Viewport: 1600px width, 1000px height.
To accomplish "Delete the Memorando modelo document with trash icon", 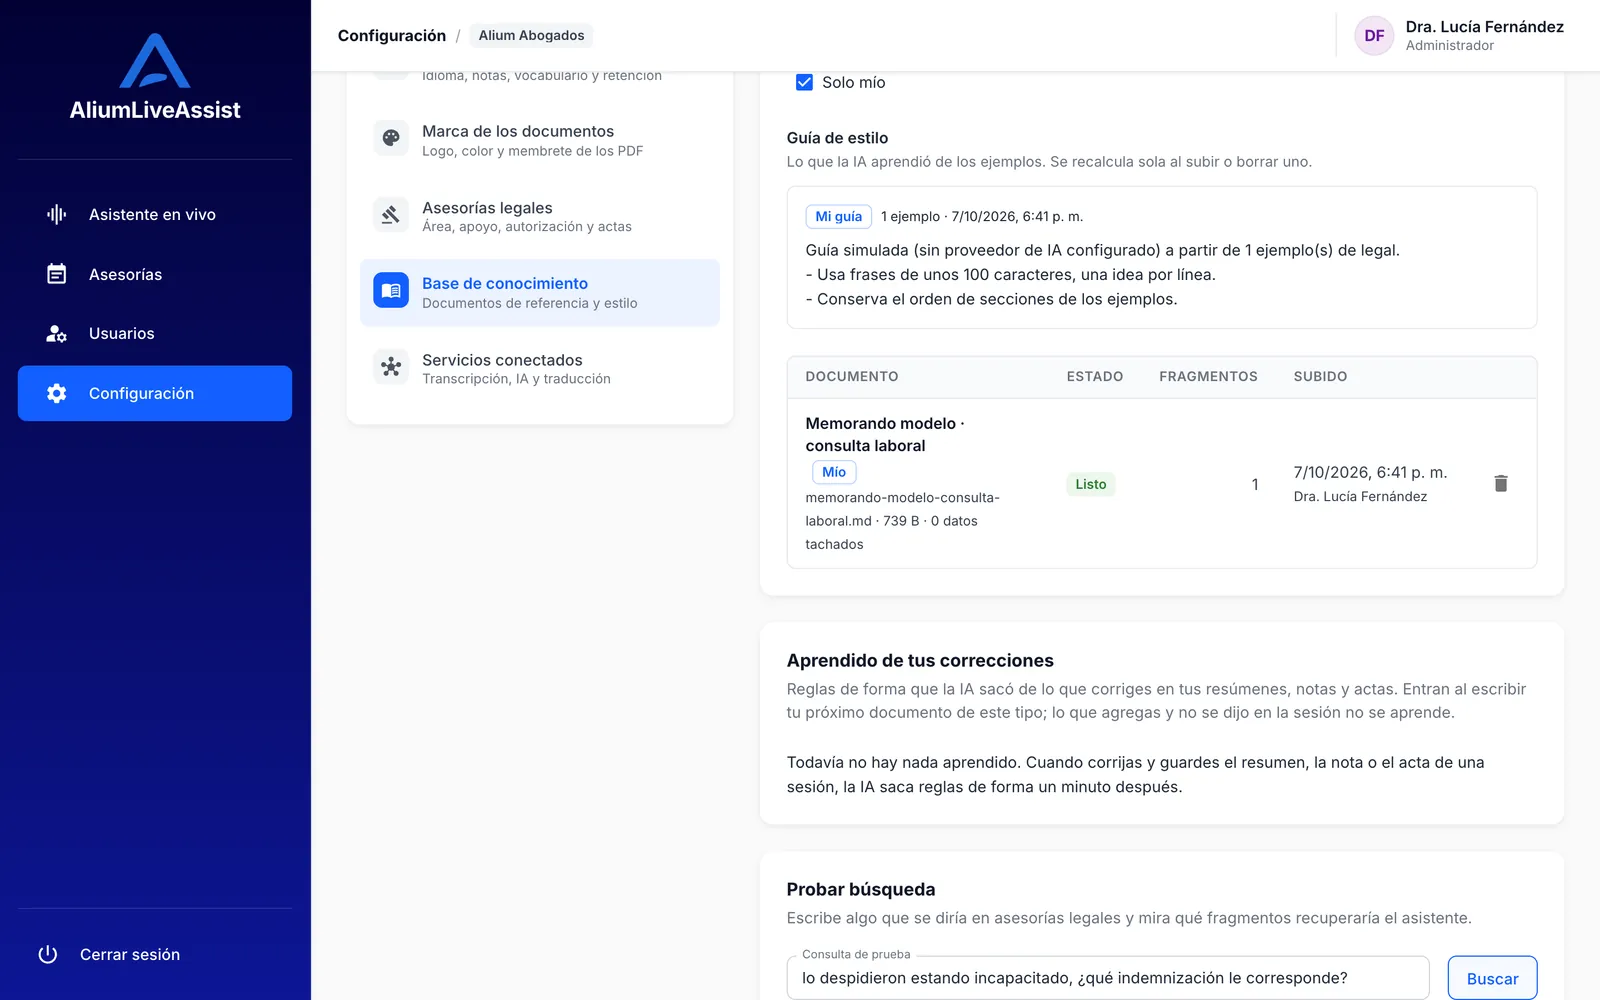I will pos(1501,484).
